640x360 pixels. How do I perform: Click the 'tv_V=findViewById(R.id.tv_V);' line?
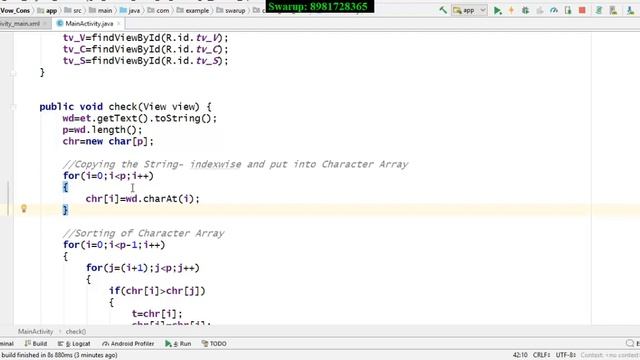(146, 38)
